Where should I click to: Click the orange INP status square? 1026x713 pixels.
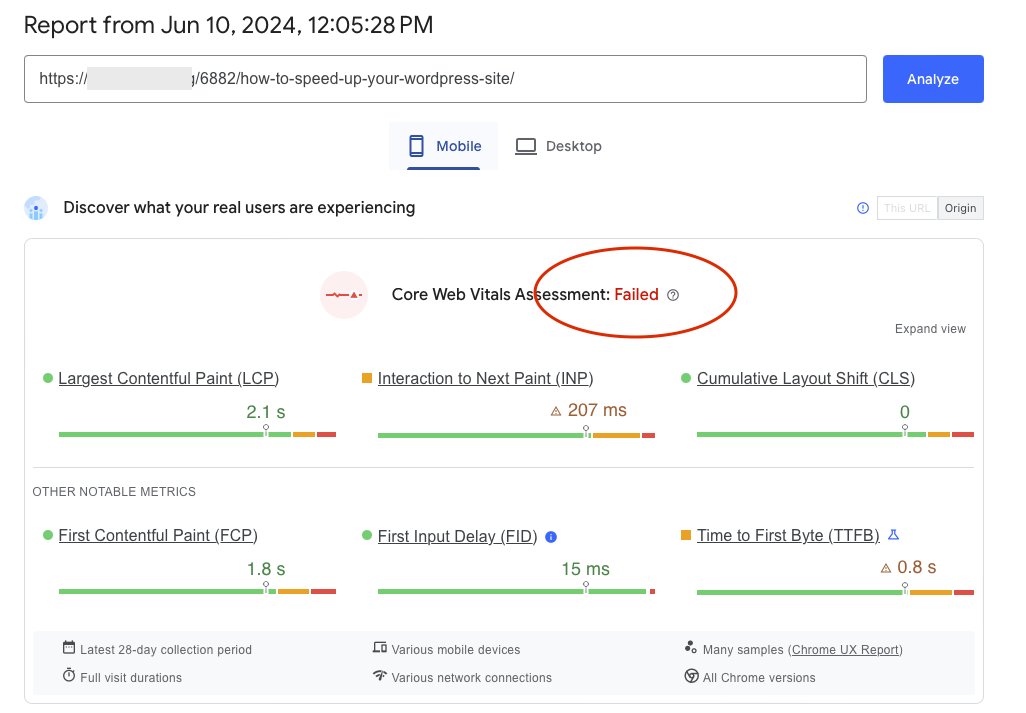pyautogui.click(x=366, y=378)
